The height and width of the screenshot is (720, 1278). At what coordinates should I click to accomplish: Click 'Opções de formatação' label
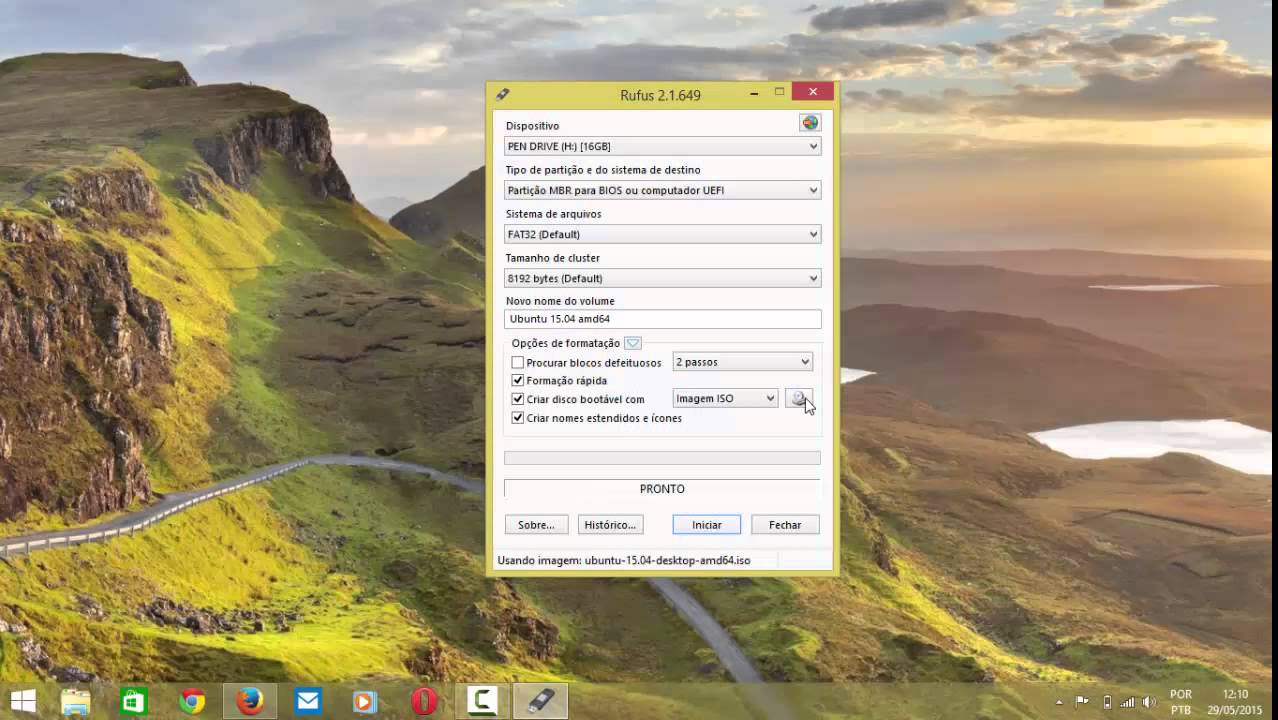[x=566, y=343]
